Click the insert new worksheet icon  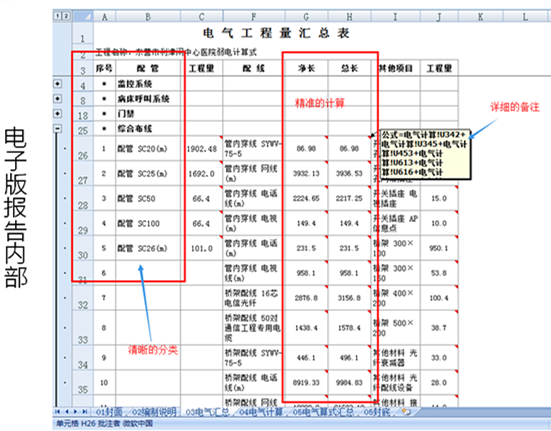click(x=406, y=412)
